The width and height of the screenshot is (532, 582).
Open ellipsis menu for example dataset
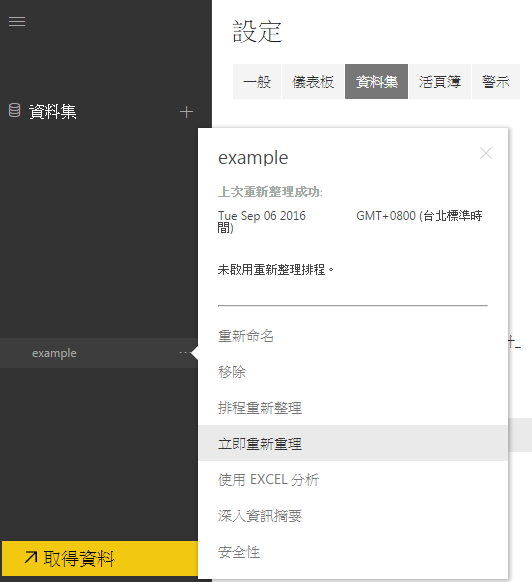[183, 353]
